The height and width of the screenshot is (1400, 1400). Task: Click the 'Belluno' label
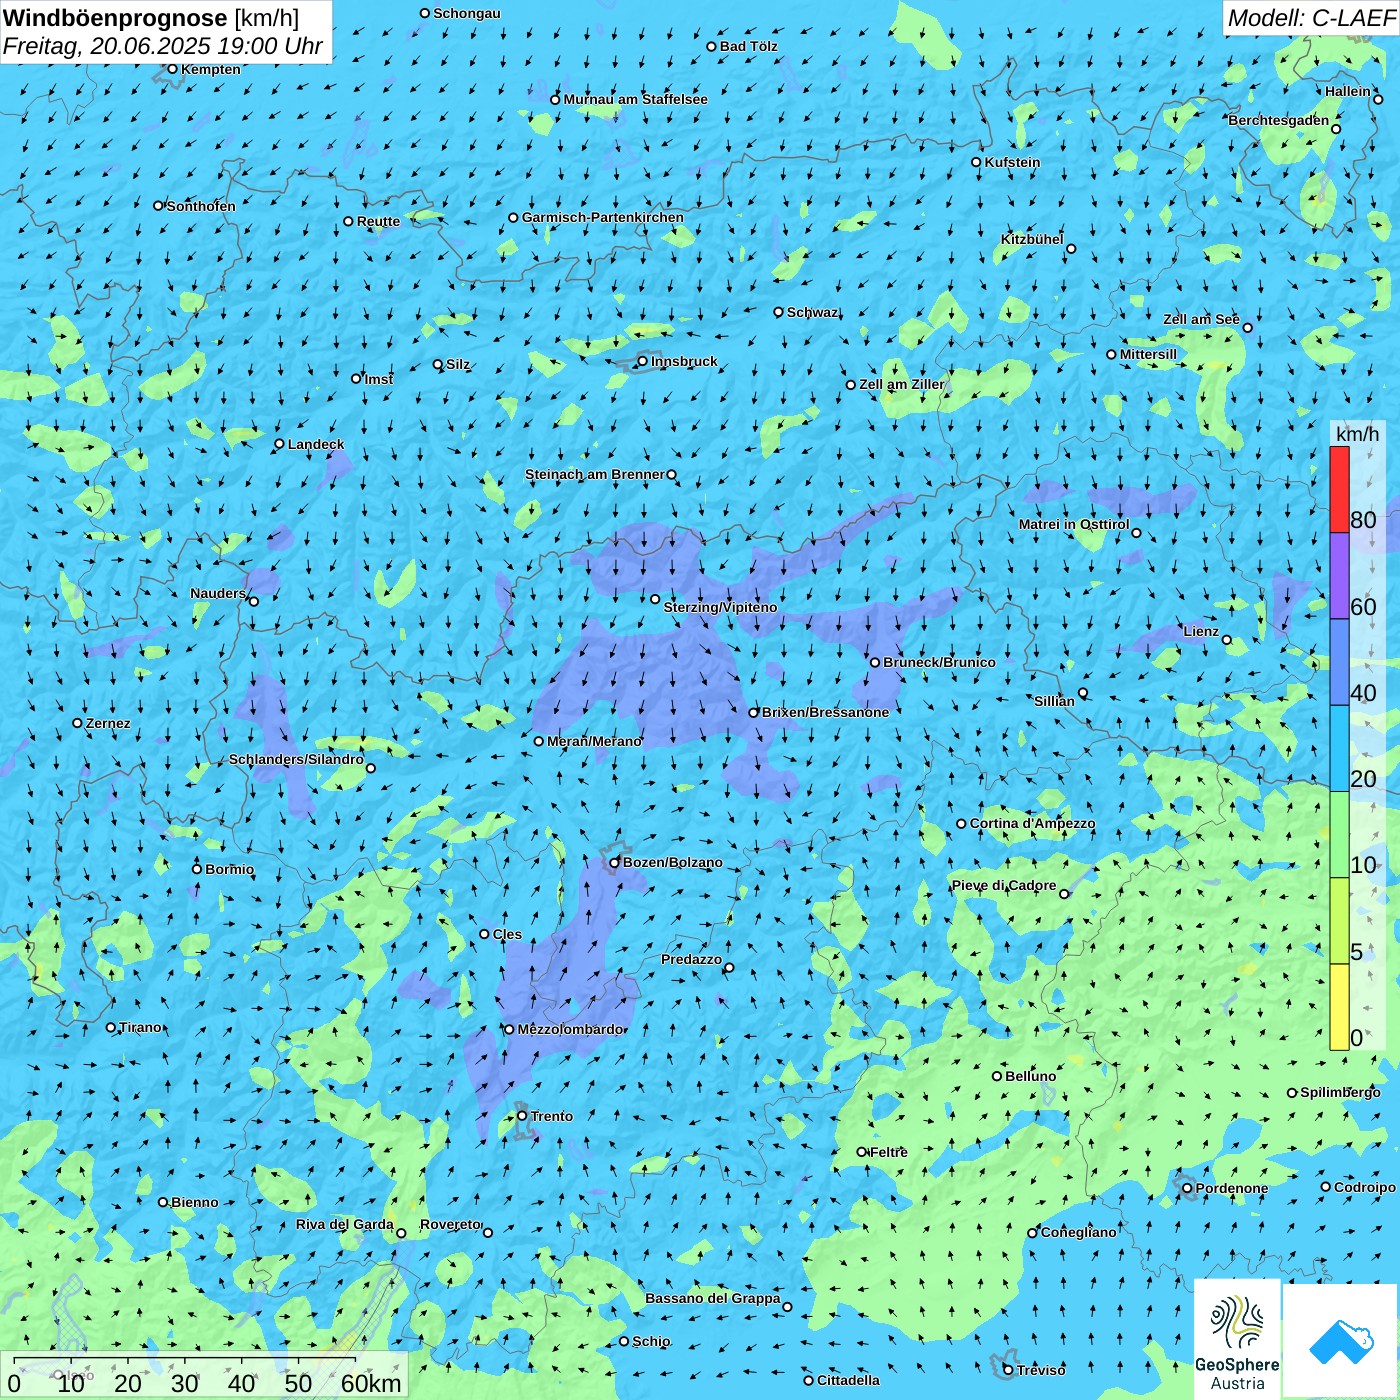[x=1030, y=1076]
